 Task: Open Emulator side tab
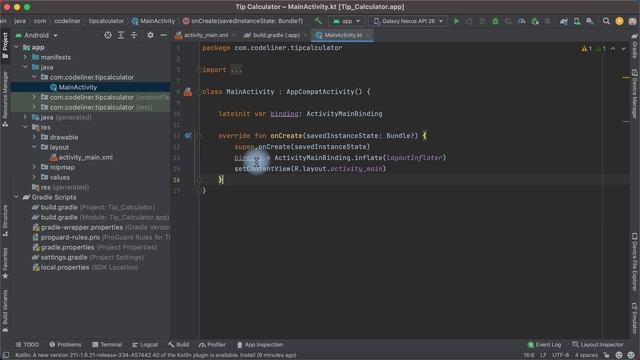tap(635, 318)
